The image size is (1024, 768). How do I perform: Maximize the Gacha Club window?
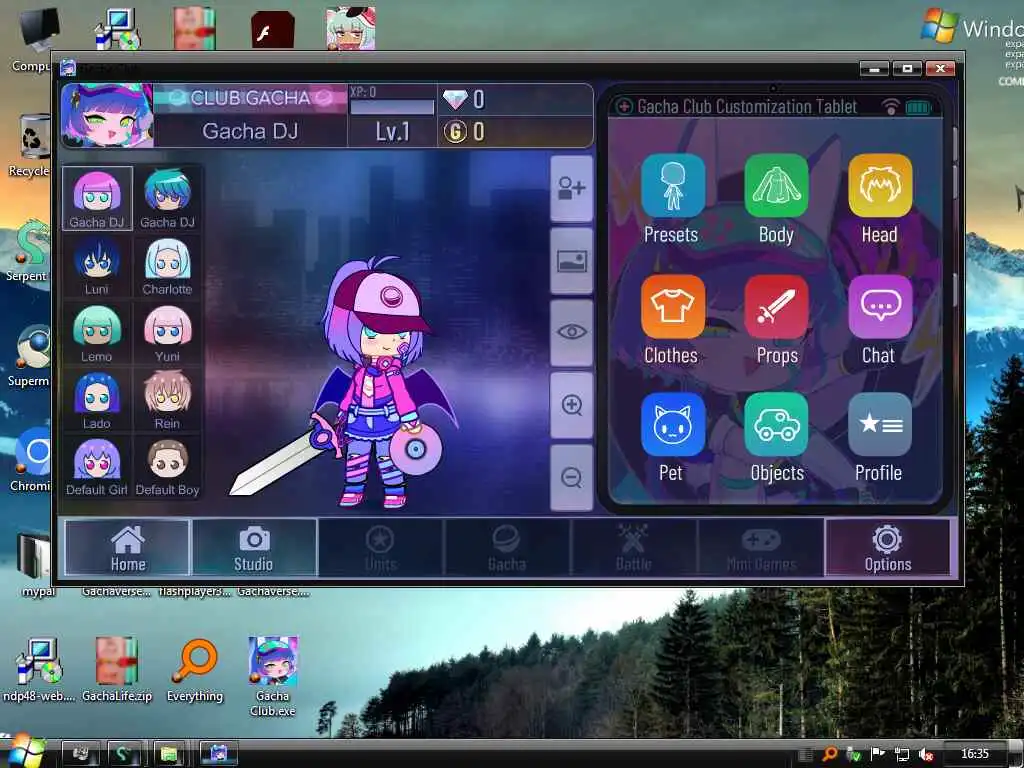[907, 69]
